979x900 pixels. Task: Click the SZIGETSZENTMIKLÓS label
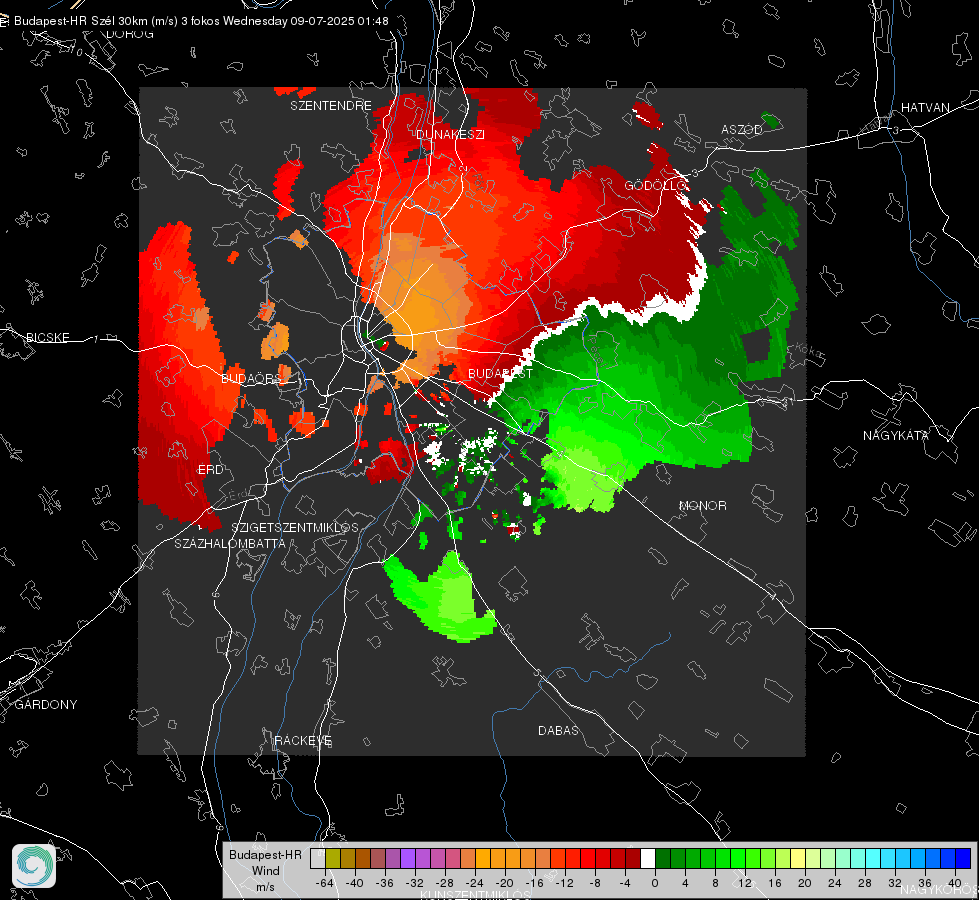(295, 527)
